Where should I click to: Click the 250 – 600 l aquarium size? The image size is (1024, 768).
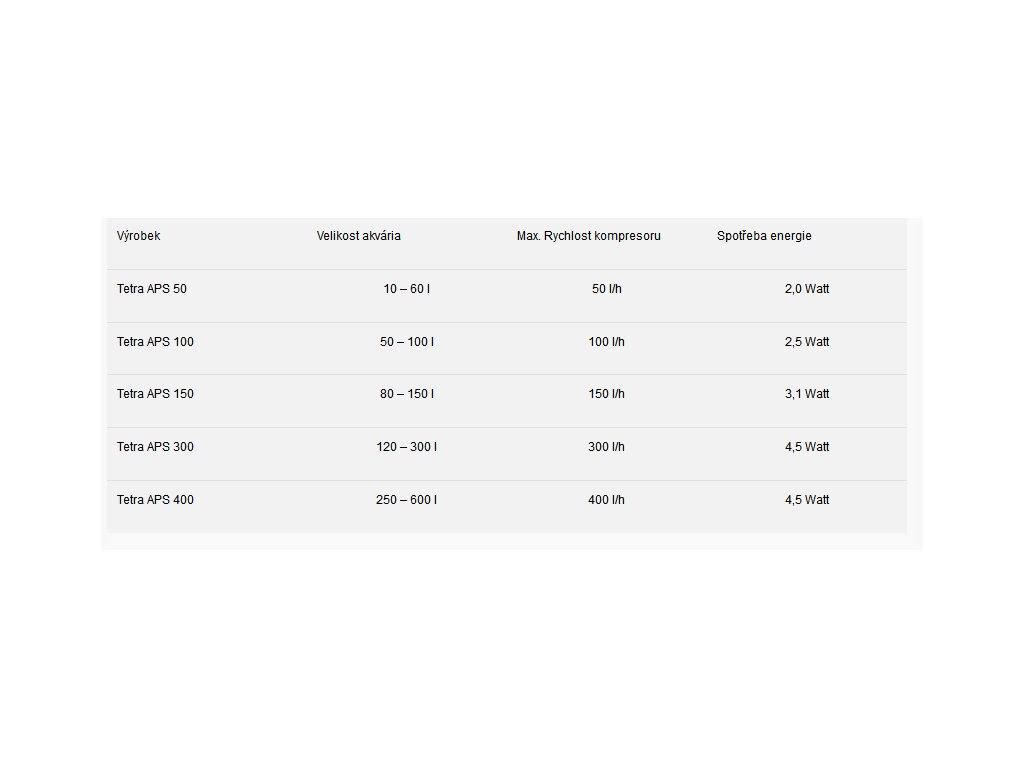coord(407,500)
